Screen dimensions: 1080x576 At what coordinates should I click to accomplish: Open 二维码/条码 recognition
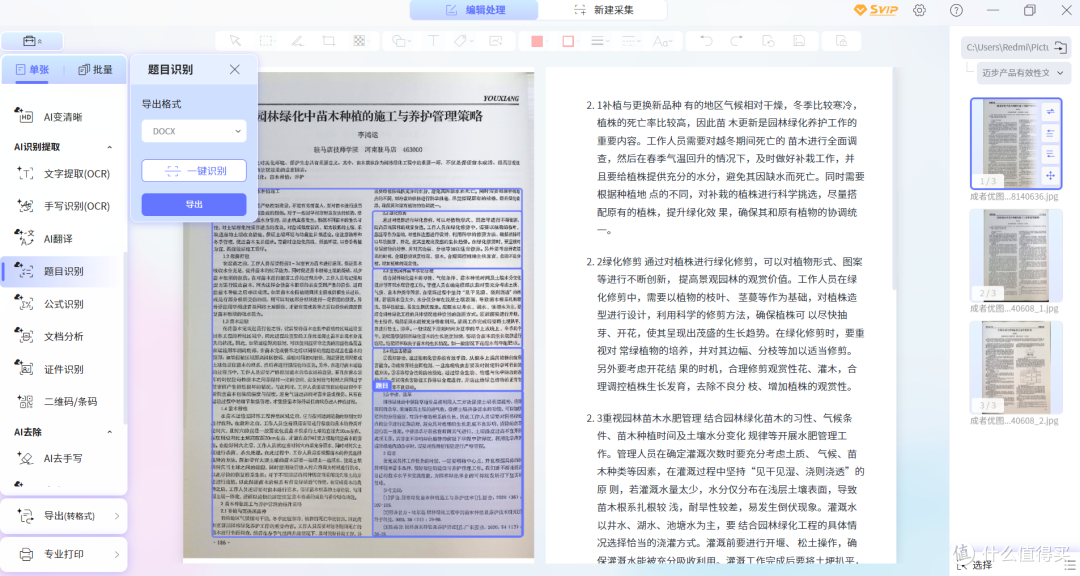pos(63,402)
